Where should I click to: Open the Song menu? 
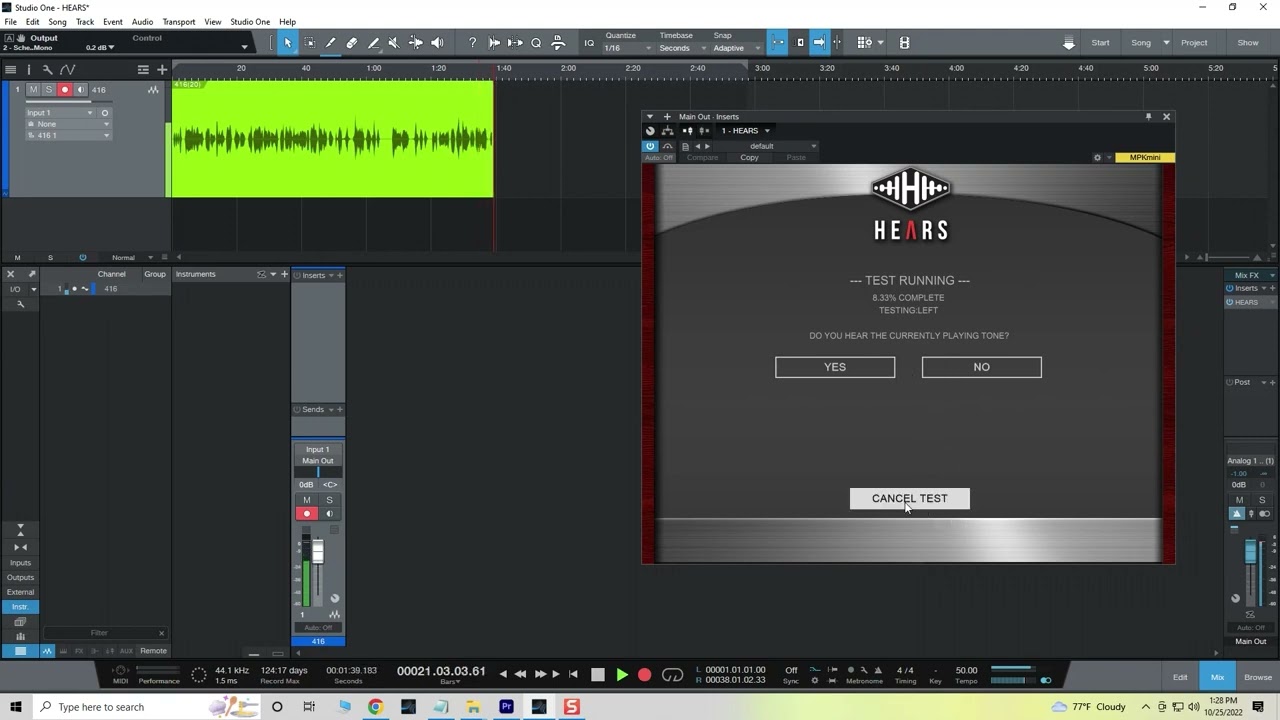click(57, 22)
